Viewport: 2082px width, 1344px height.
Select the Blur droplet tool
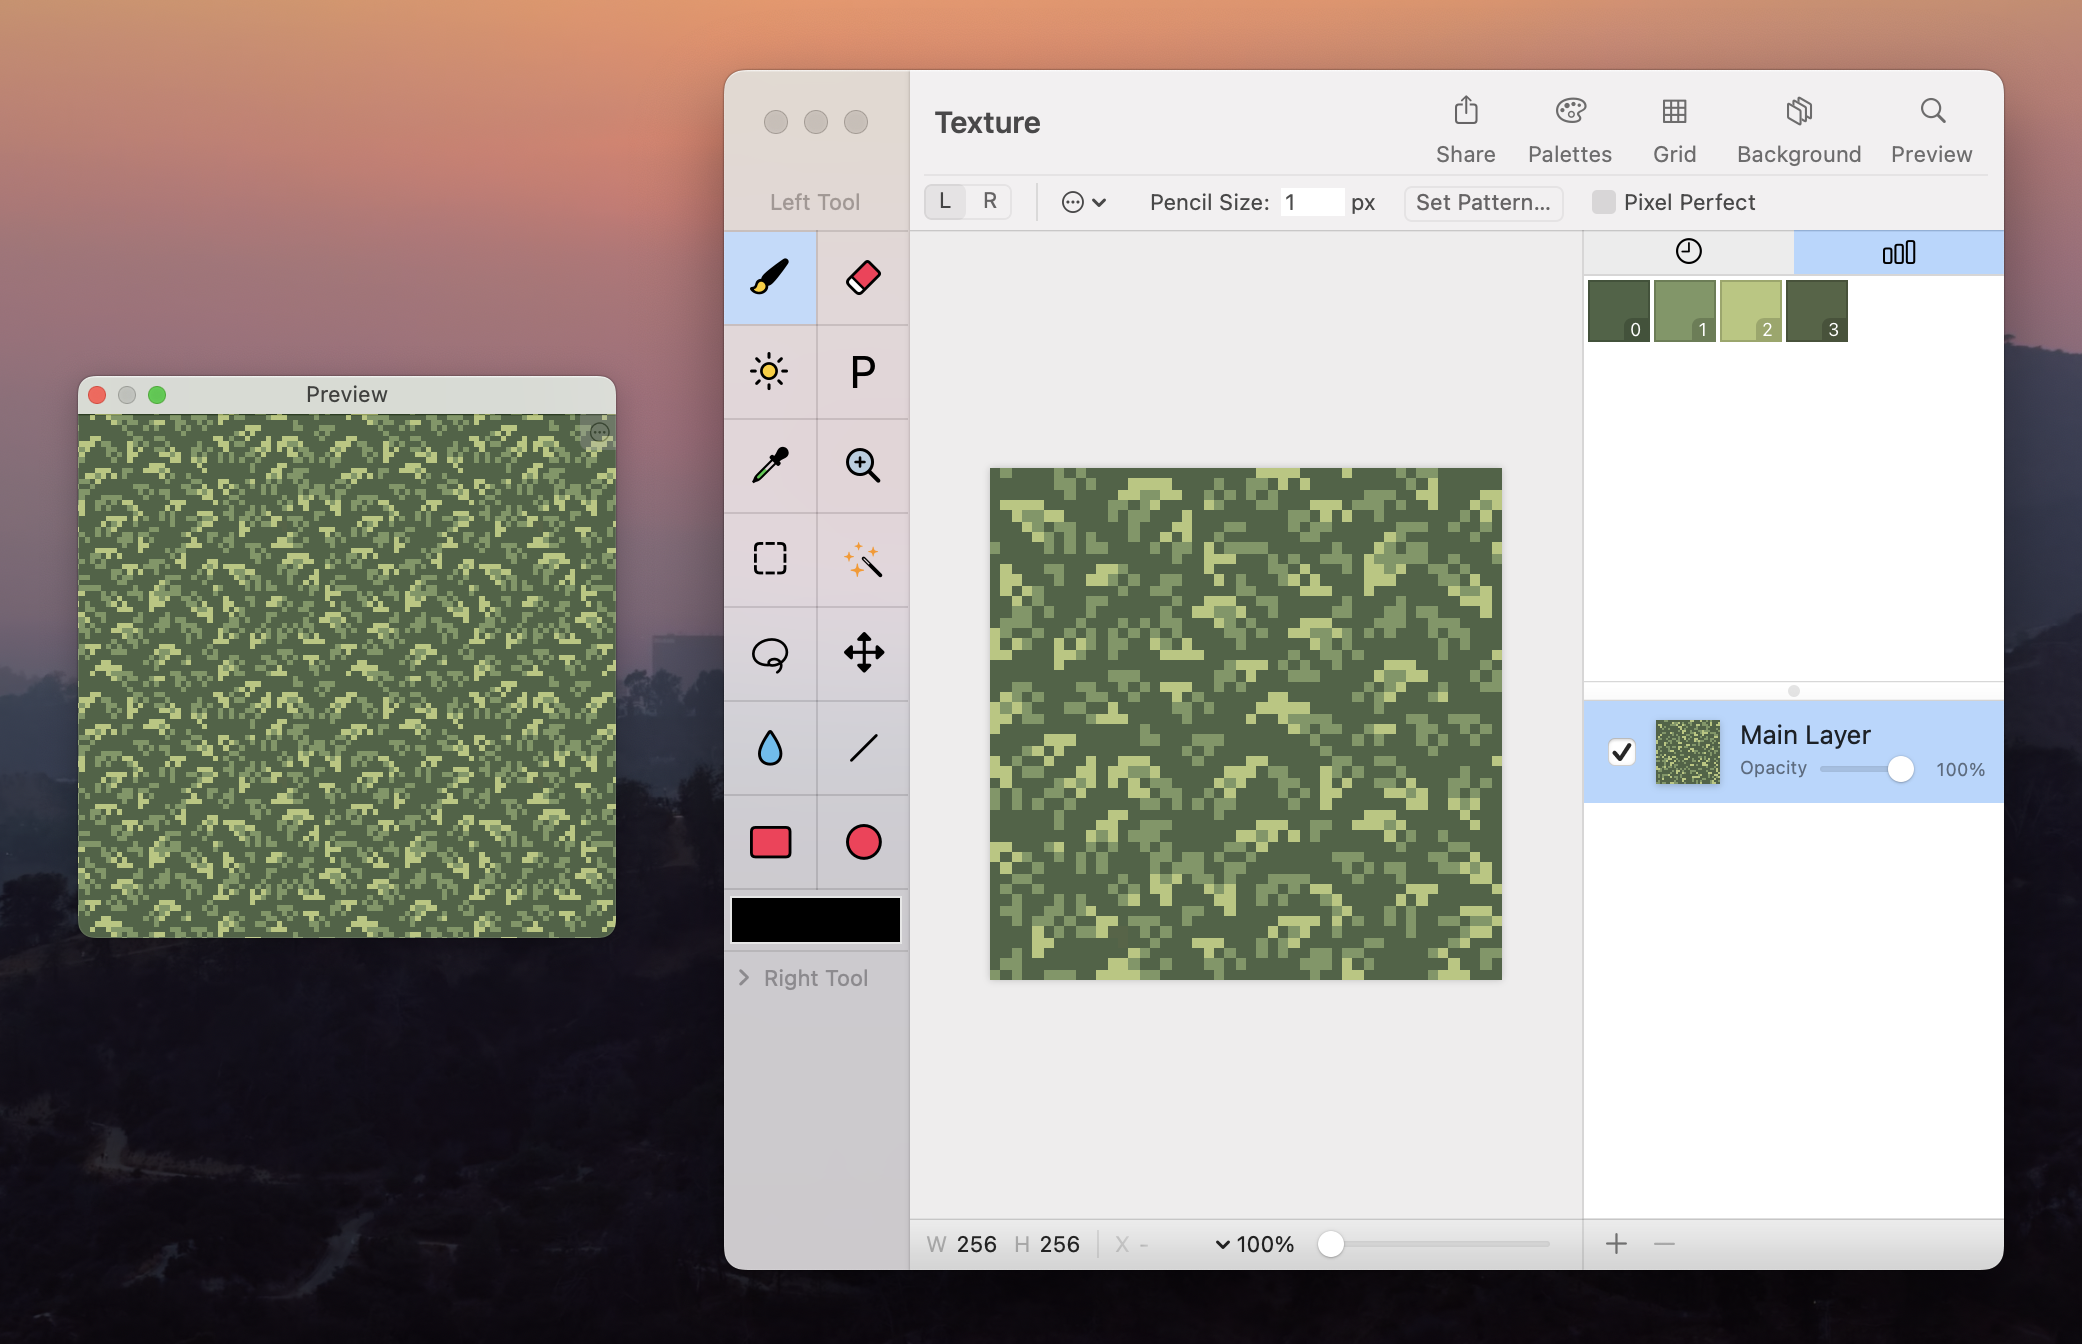pyautogui.click(x=770, y=748)
